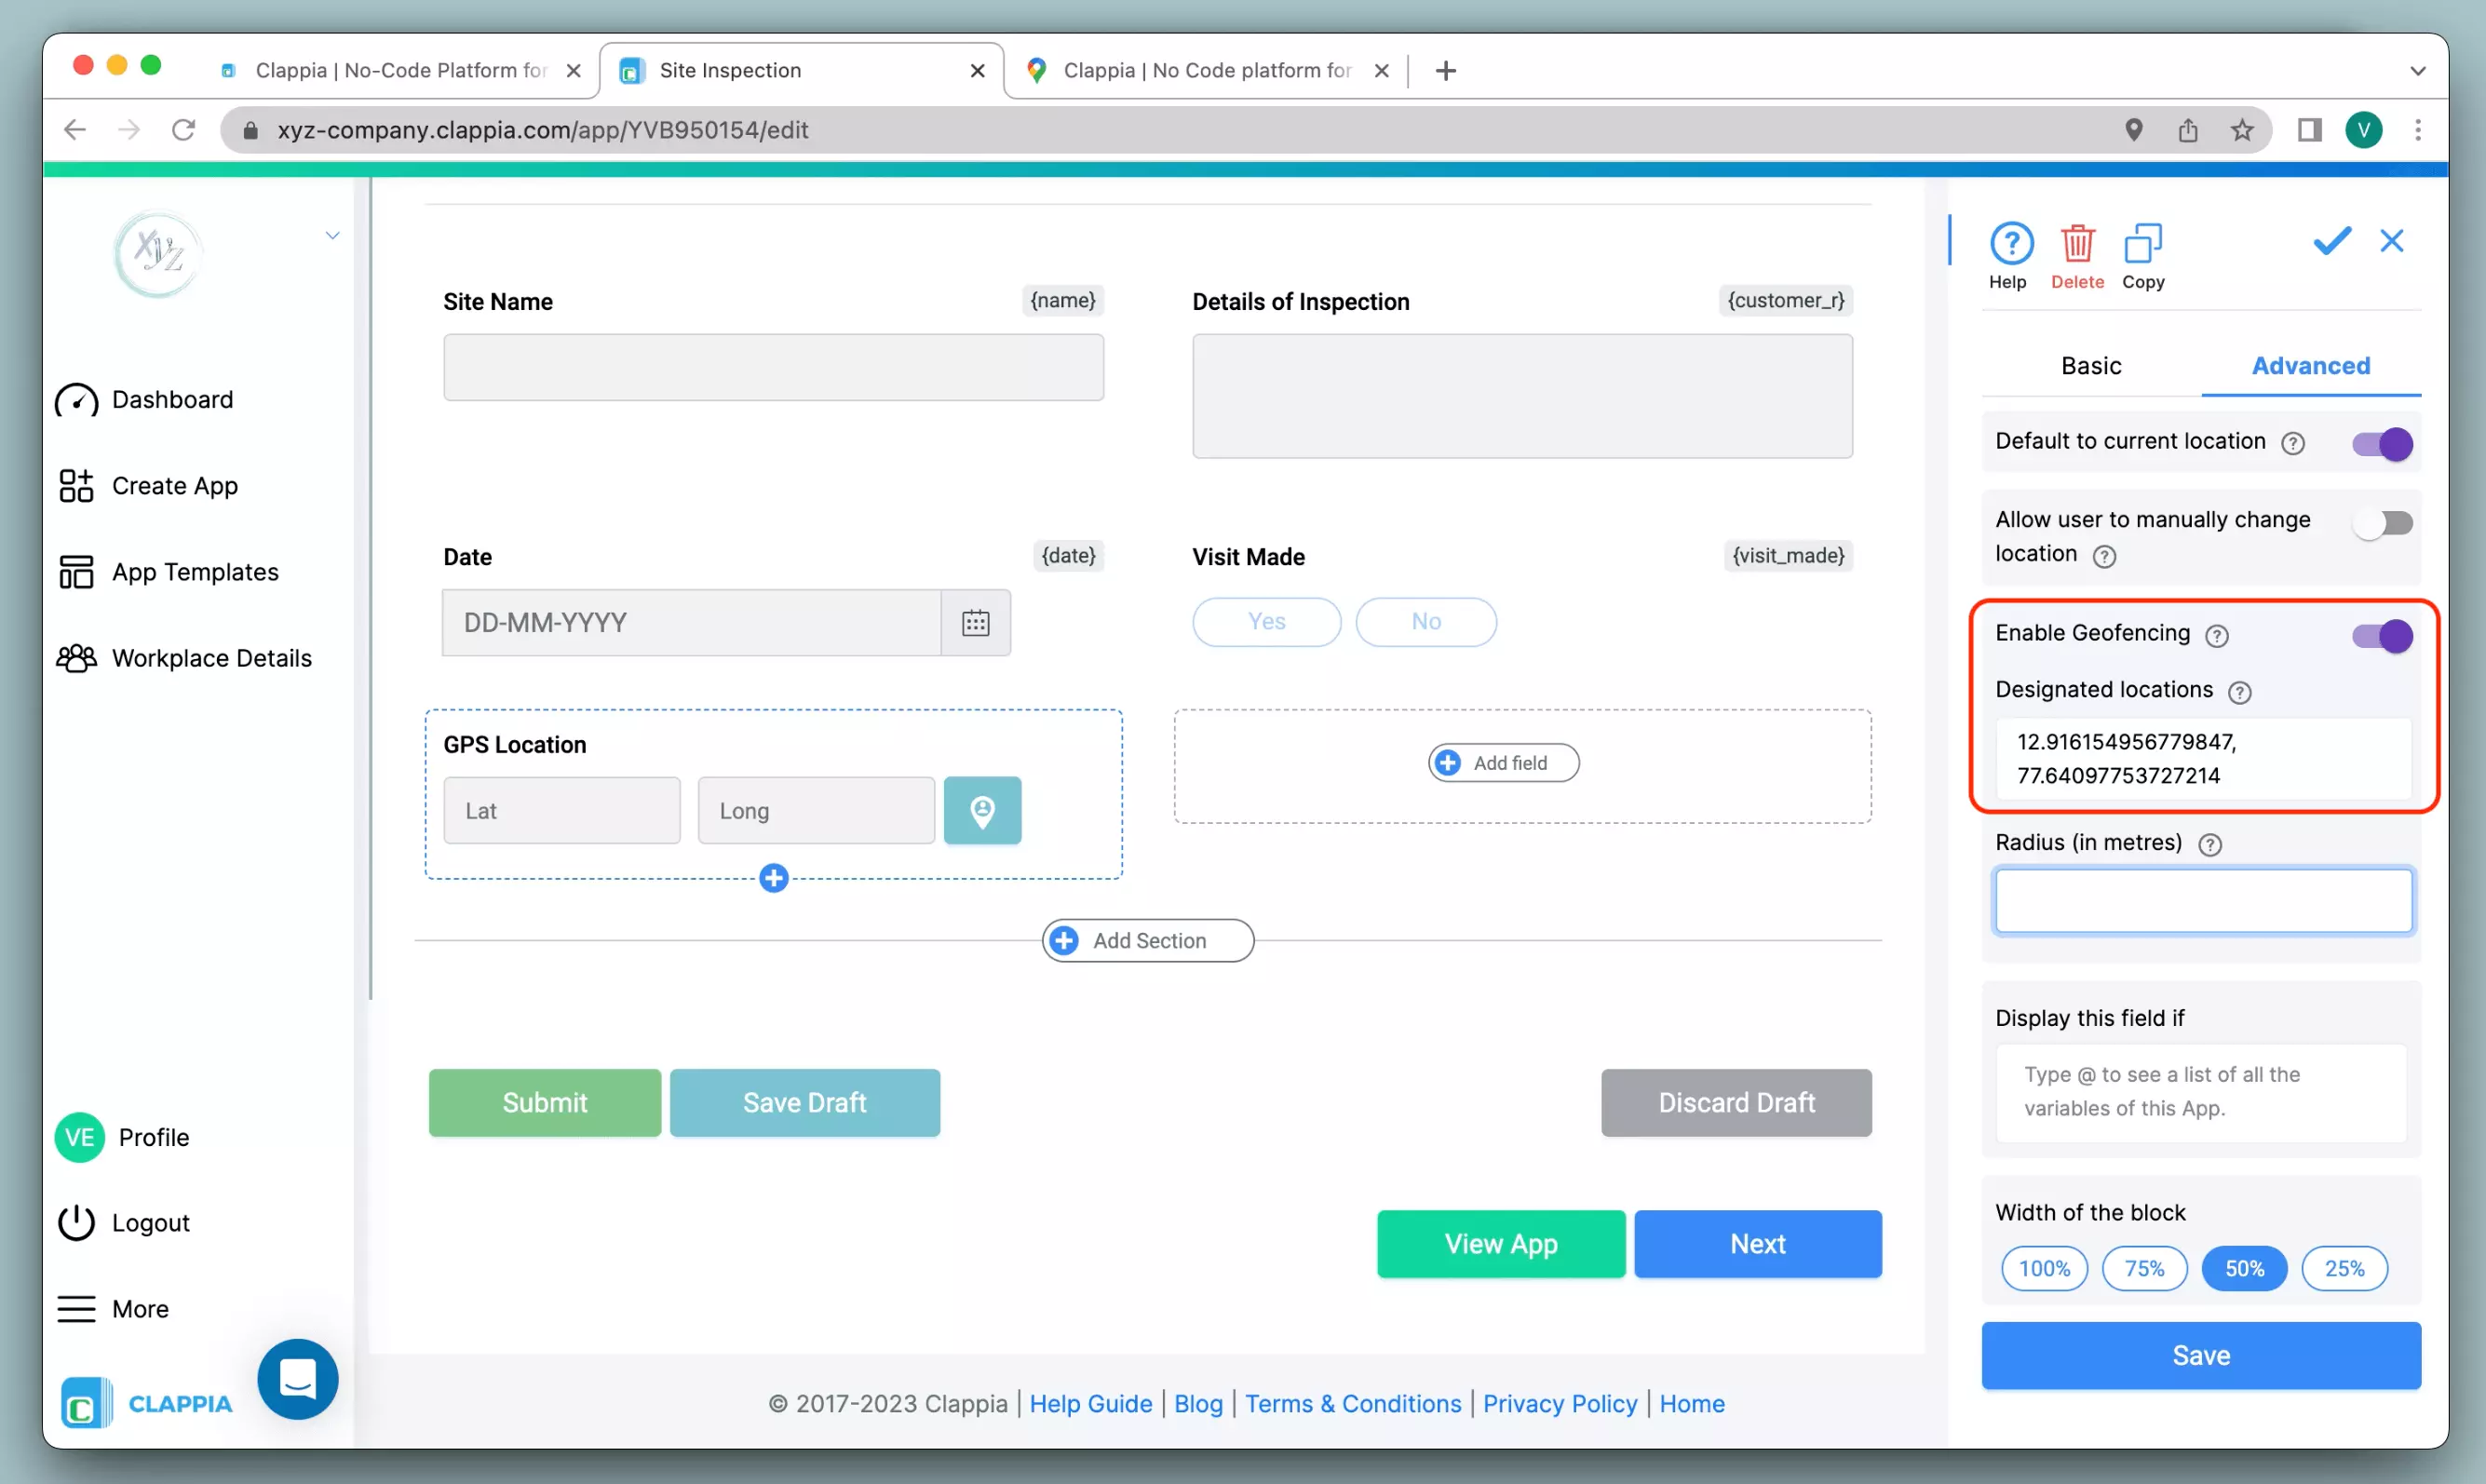Switch to the Basic tab
Image resolution: width=2486 pixels, height=1484 pixels.
click(x=2090, y=366)
